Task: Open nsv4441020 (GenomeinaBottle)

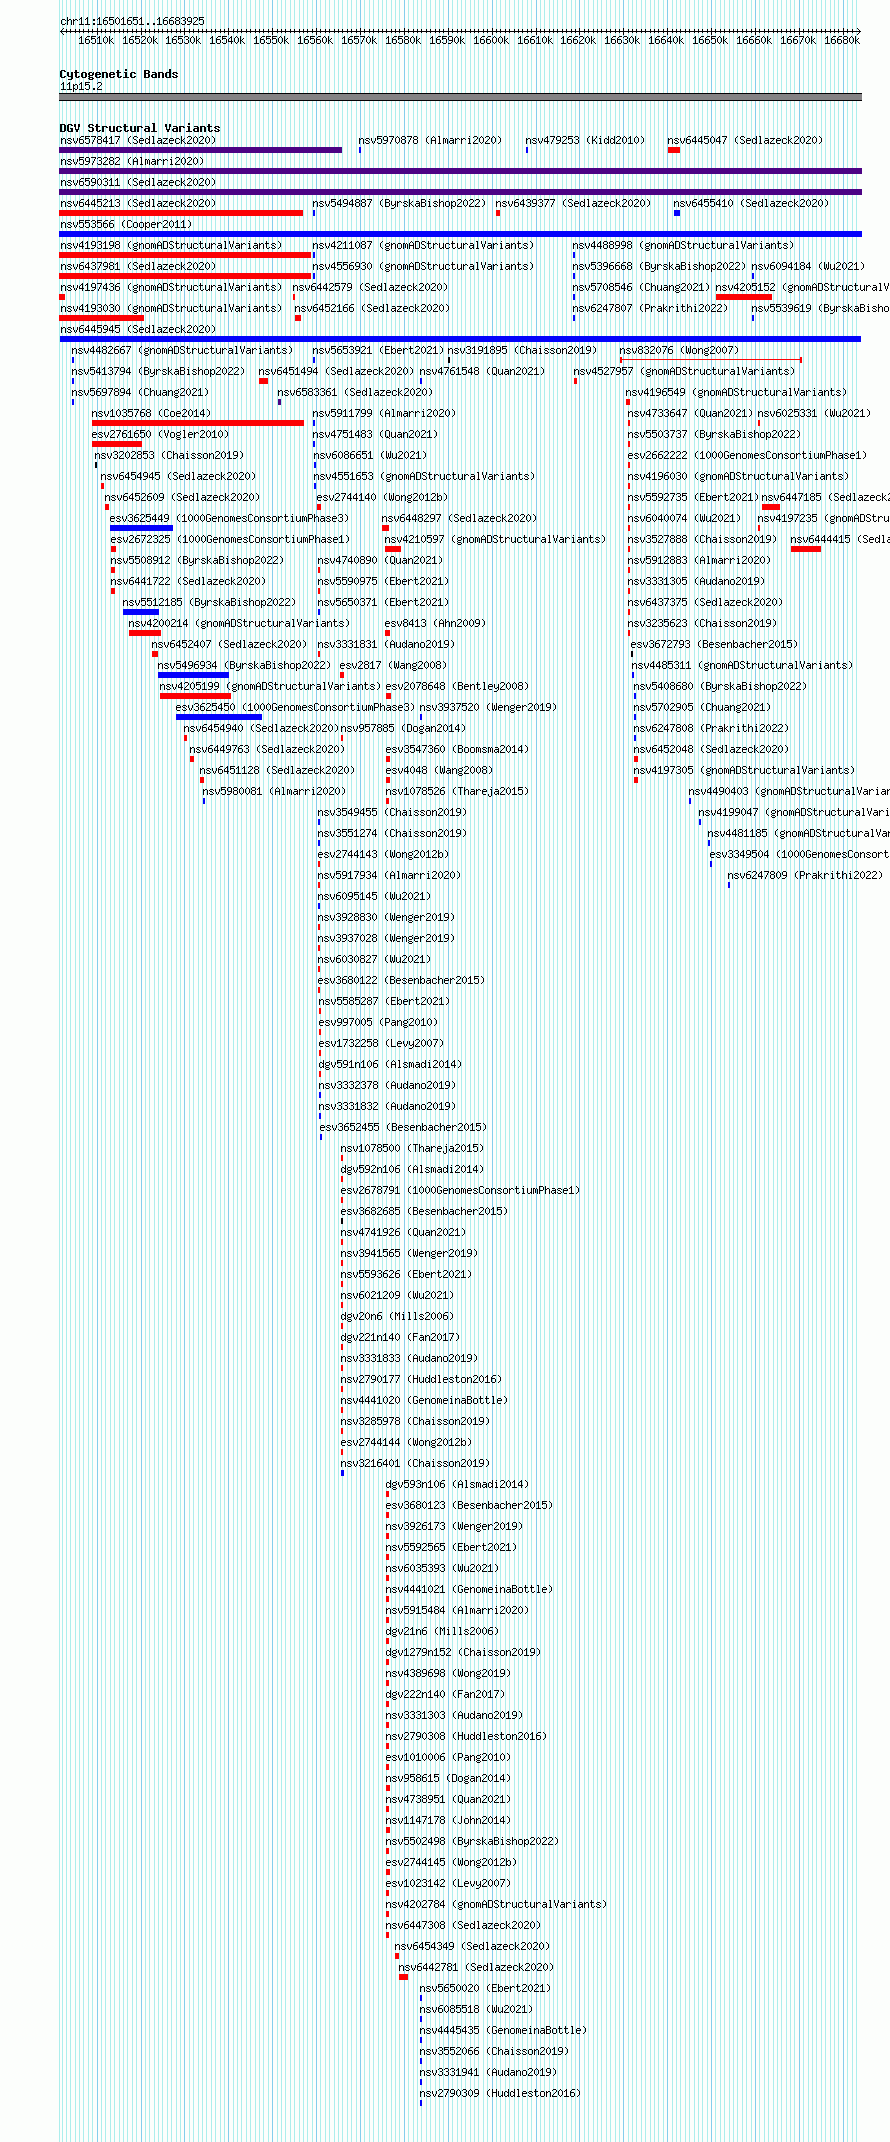Action: click(424, 1401)
